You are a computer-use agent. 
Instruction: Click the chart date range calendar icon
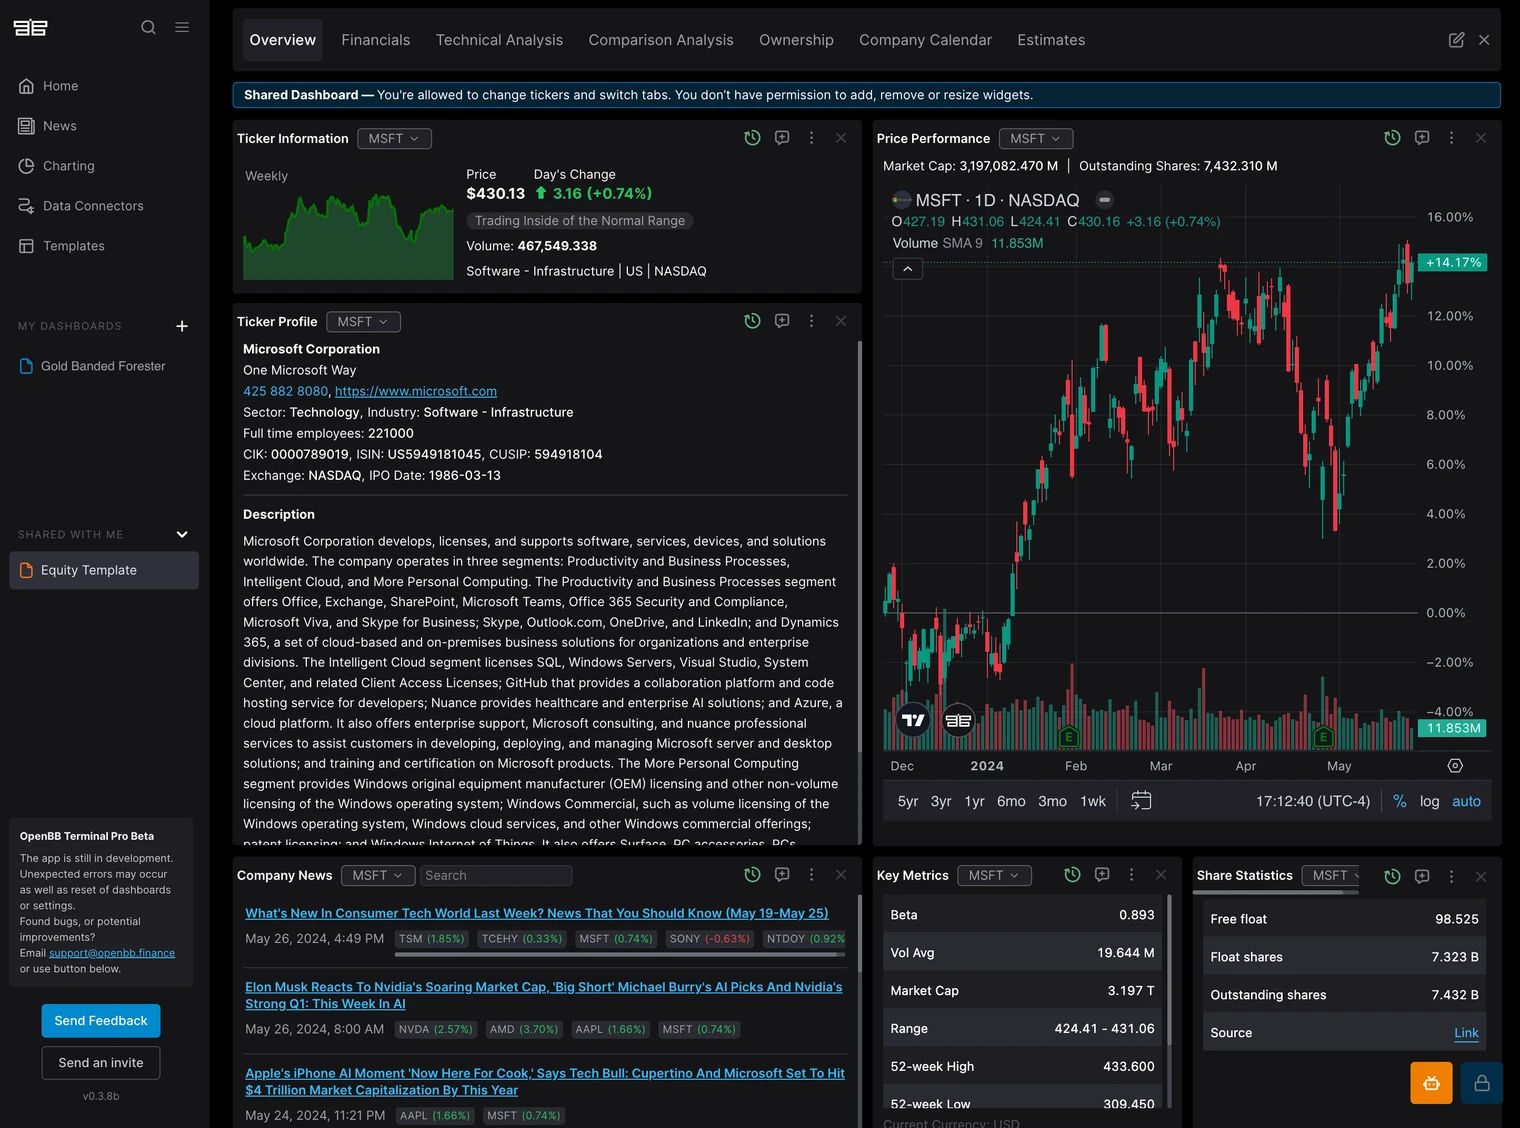[1141, 801]
